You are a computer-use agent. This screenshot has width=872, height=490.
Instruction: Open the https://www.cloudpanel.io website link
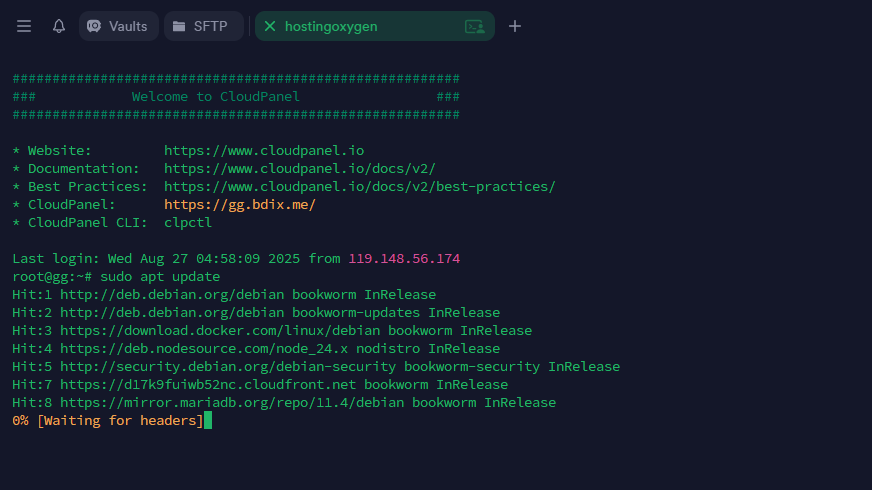coord(264,151)
